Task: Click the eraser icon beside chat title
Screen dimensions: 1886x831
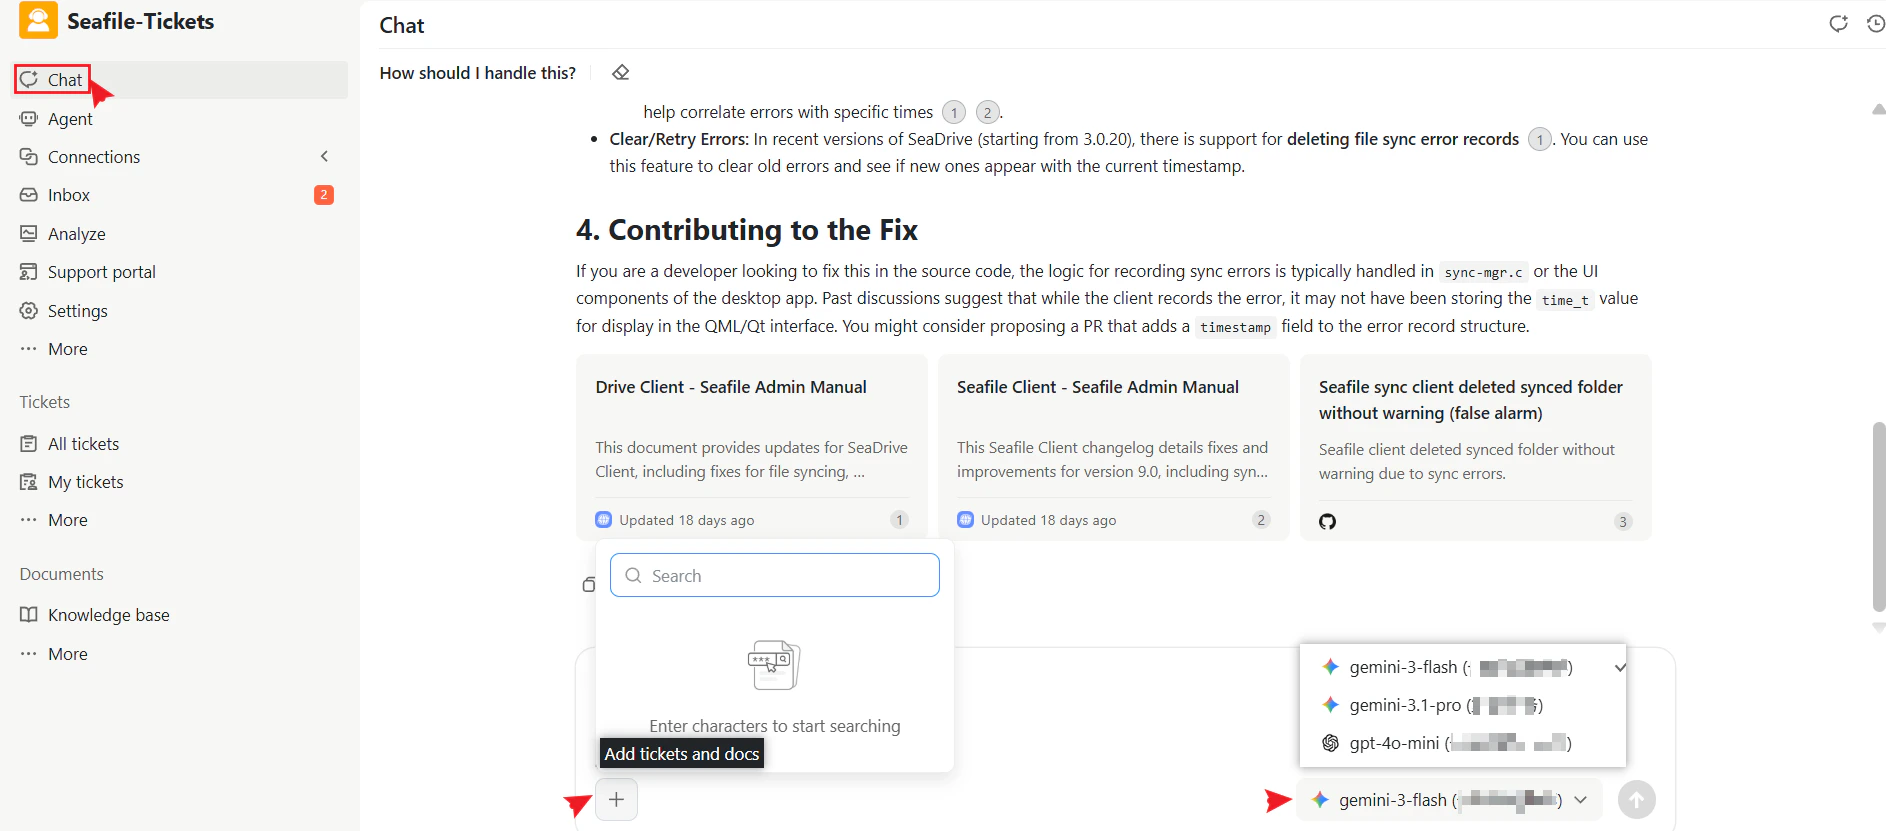Action: coord(621,72)
